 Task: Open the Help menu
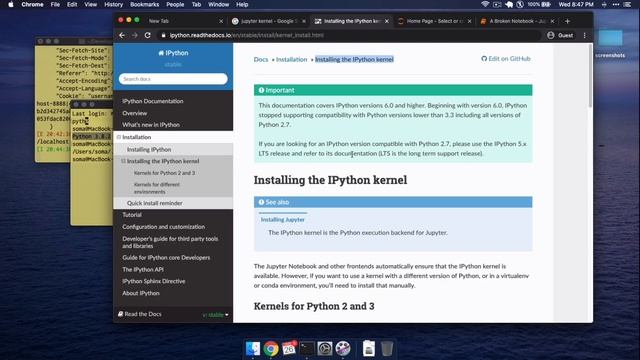point(242,4)
